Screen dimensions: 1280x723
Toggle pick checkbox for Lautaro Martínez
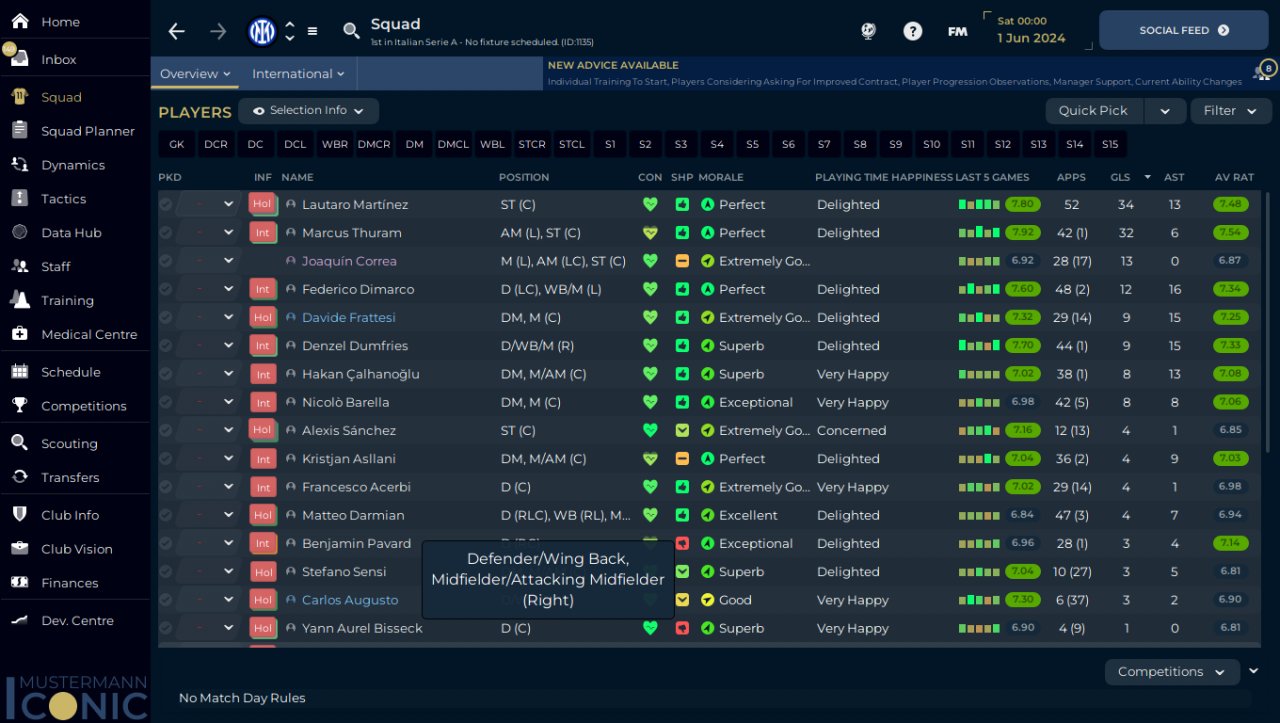point(165,205)
